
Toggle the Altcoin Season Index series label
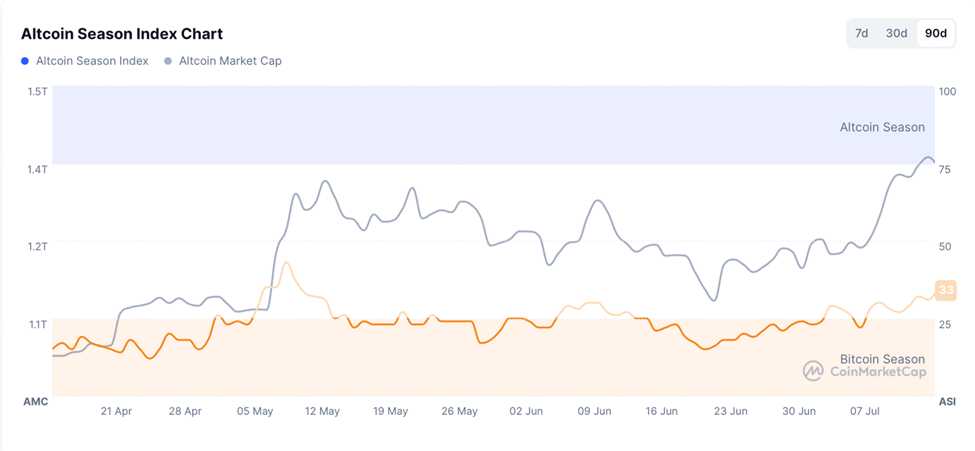(x=92, y=61)
